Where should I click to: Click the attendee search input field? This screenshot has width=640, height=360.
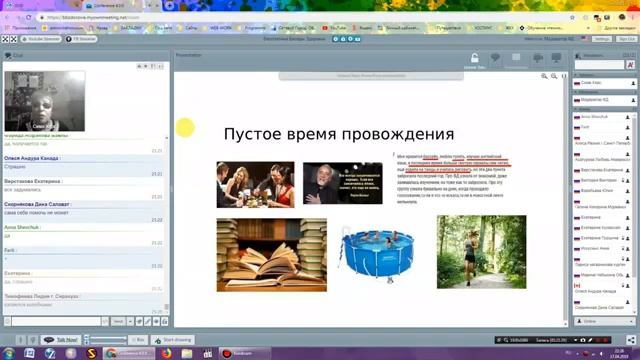tap(599, 64)
